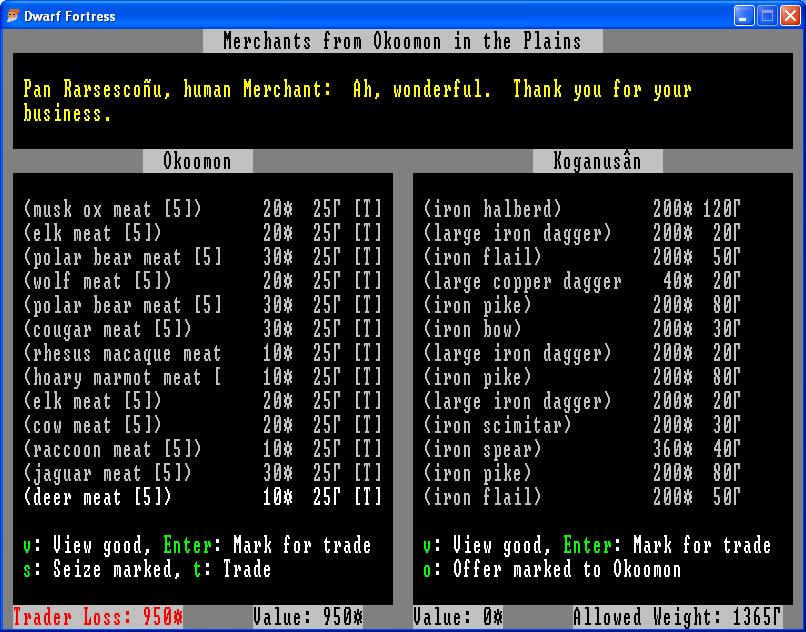Screen dimensions: 806x632
Task: Click the 'Allowed Weight: 1365Γ' status
Action: 677,617
